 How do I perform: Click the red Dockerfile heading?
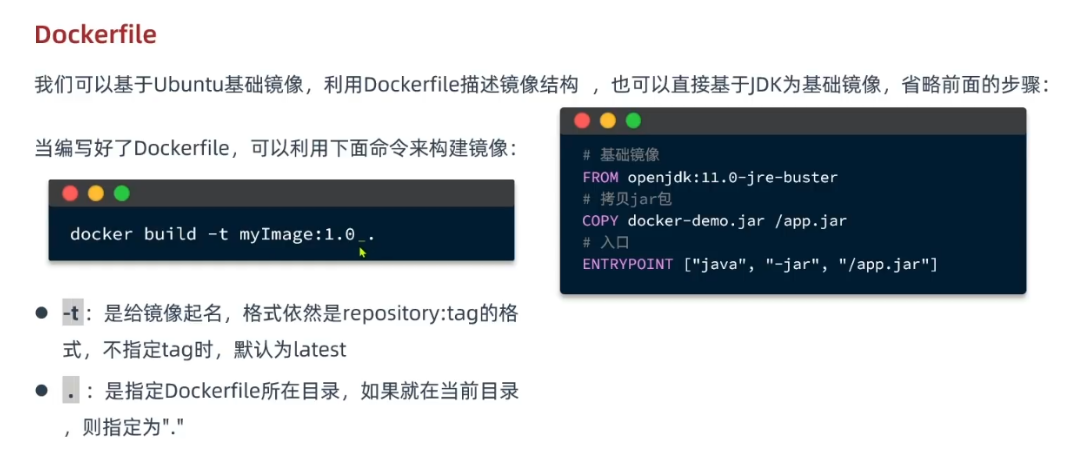coord(95,35)
